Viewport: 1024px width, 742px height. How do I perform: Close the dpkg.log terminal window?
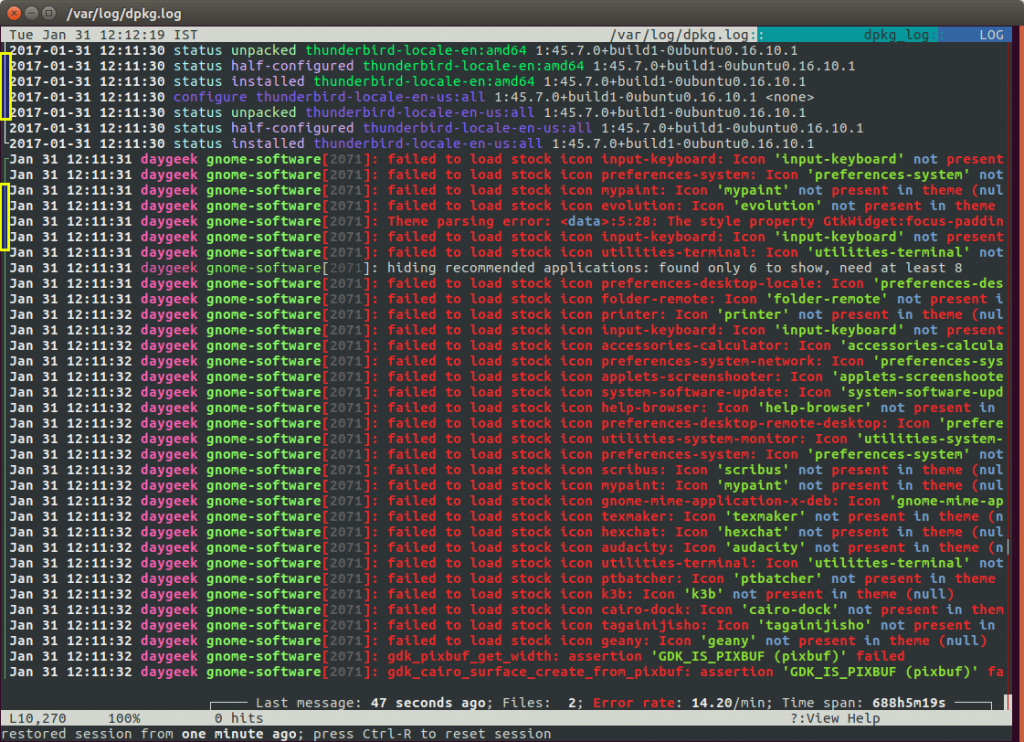(x=14, y=13)
